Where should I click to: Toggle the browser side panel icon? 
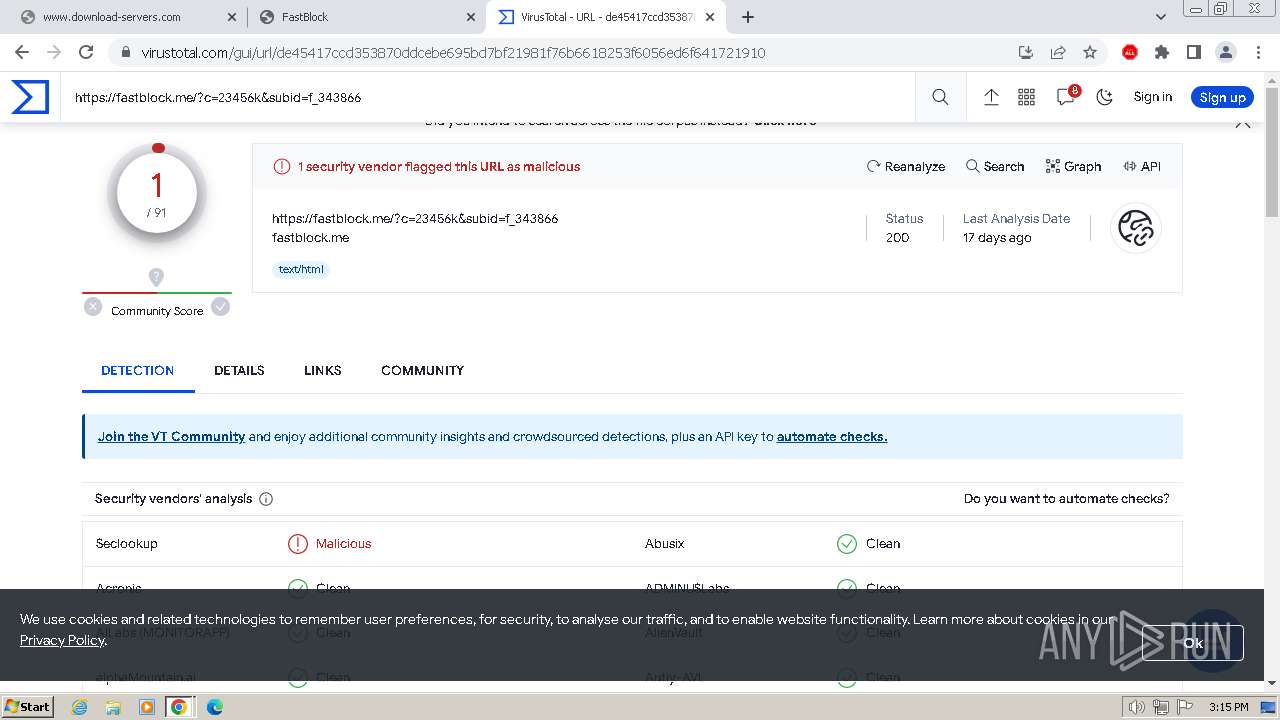pos(1194,52)
